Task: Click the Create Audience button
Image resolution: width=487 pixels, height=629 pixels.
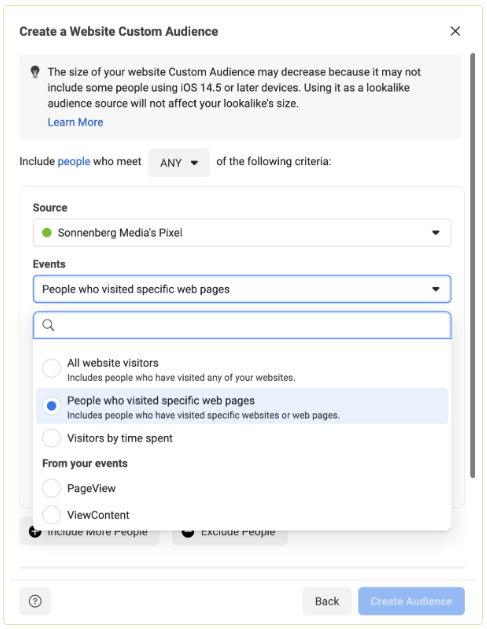Action: (x=411, y=601)
